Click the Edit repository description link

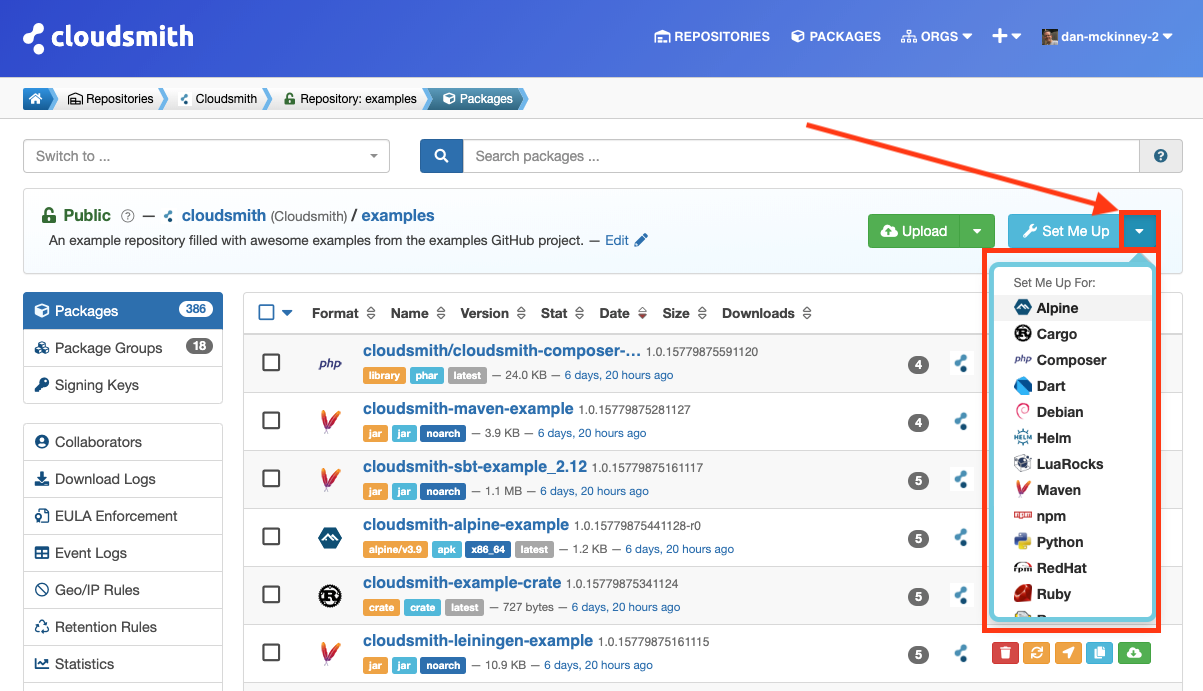(617, 240)
